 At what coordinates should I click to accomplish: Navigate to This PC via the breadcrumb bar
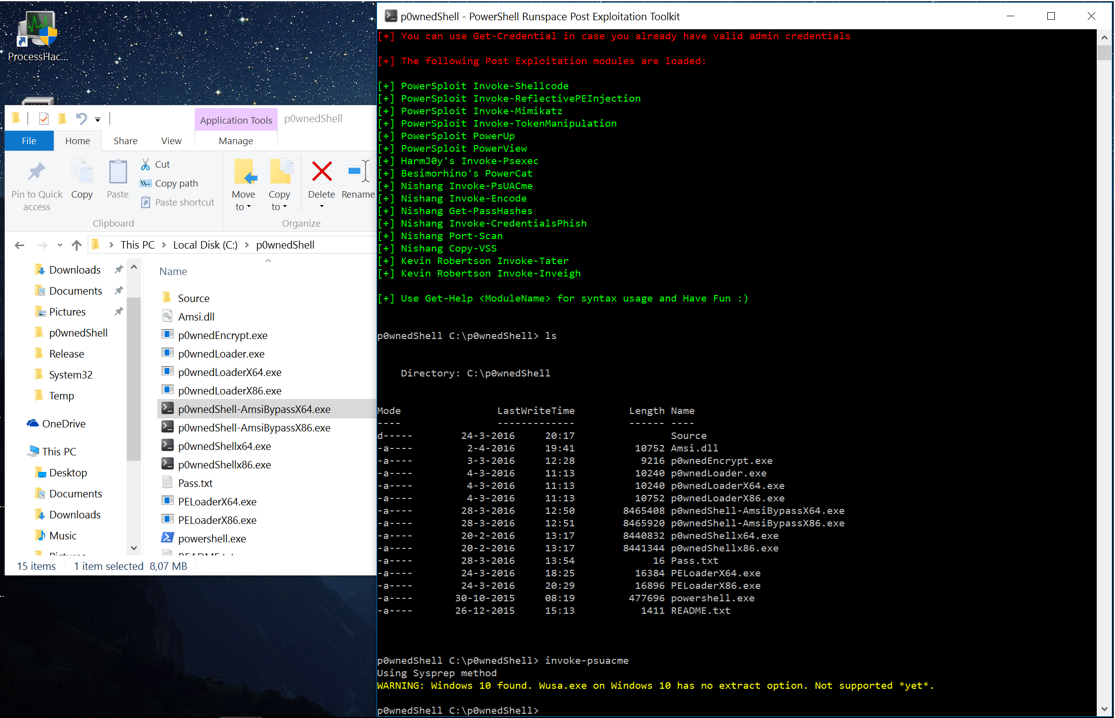pos(137,244)
